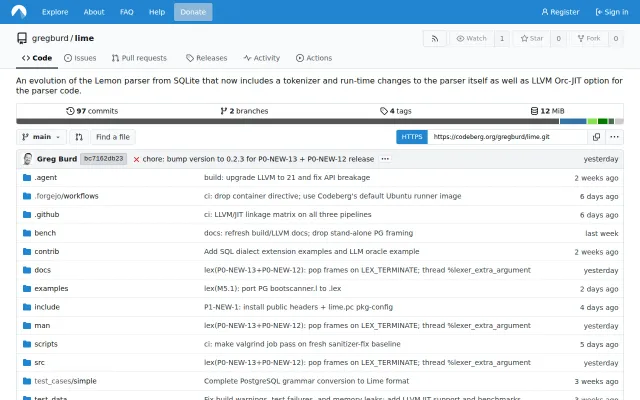Click the src folder icon
640x400 pixels.
pyautogui.click(x=27, y=362)
